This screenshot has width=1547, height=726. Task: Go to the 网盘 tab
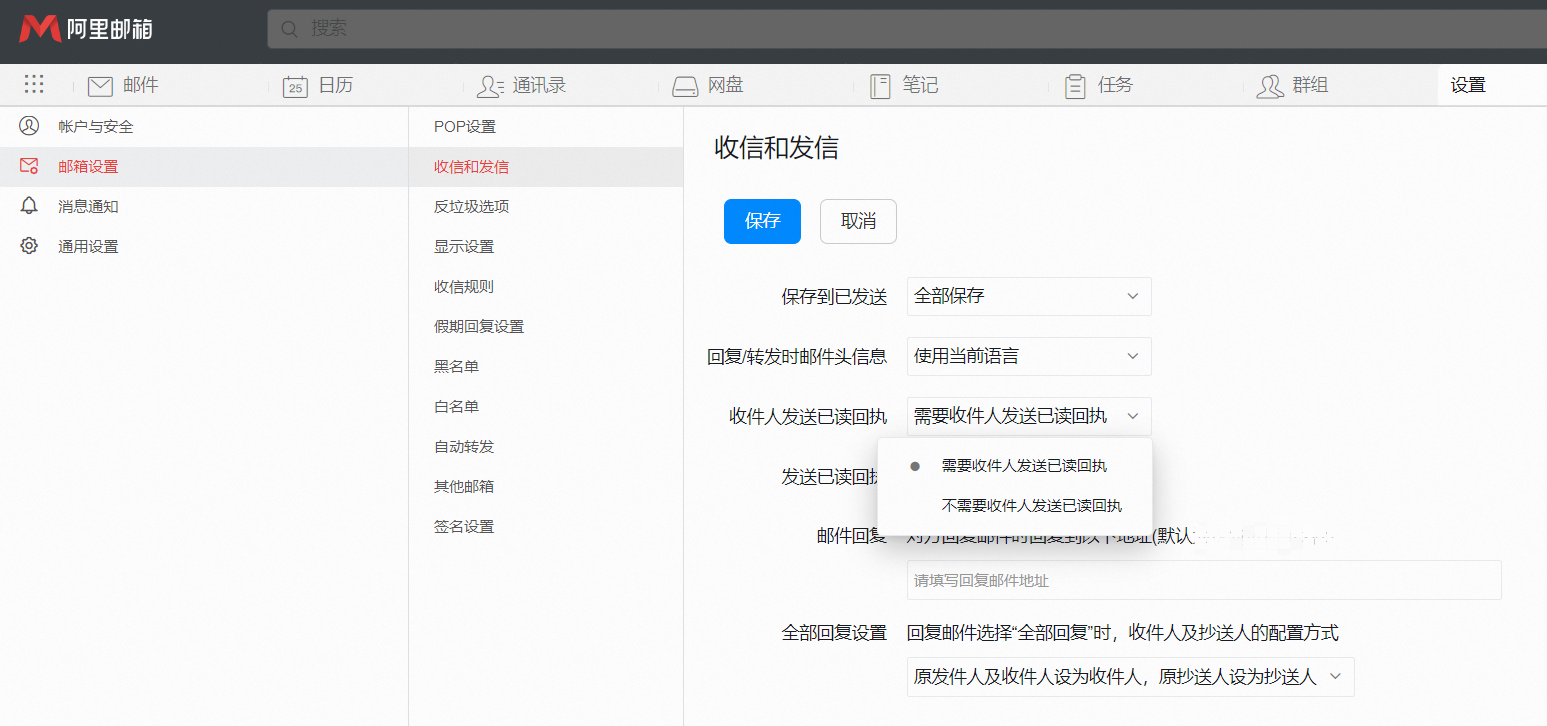[x=725, y=85]
